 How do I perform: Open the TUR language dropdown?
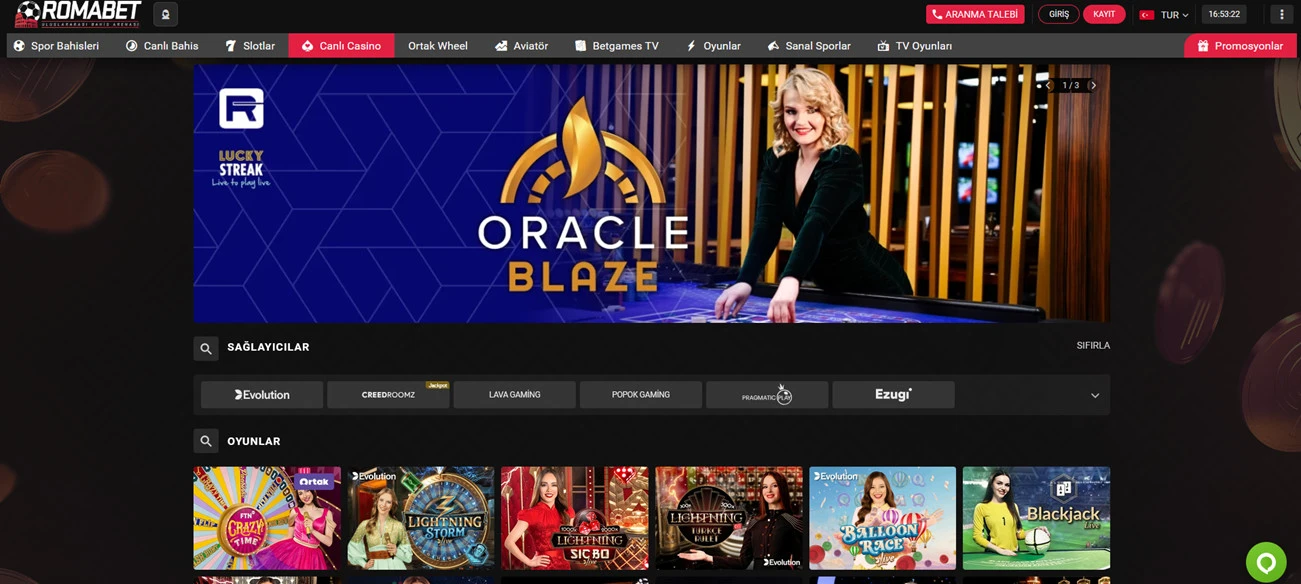coord(1164,15)
